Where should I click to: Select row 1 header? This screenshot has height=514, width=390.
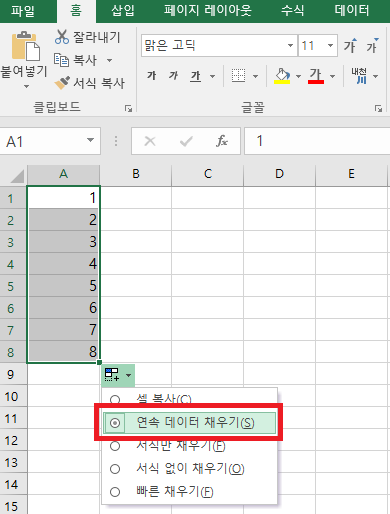[x=13, y=198]
